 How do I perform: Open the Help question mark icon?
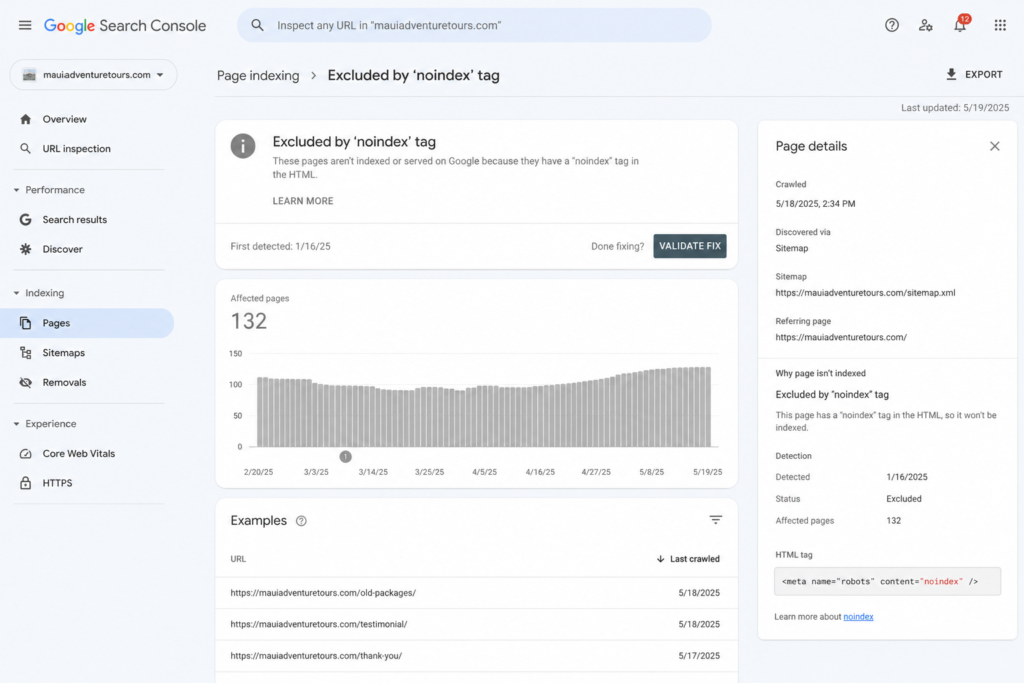[x=891, y=25]
